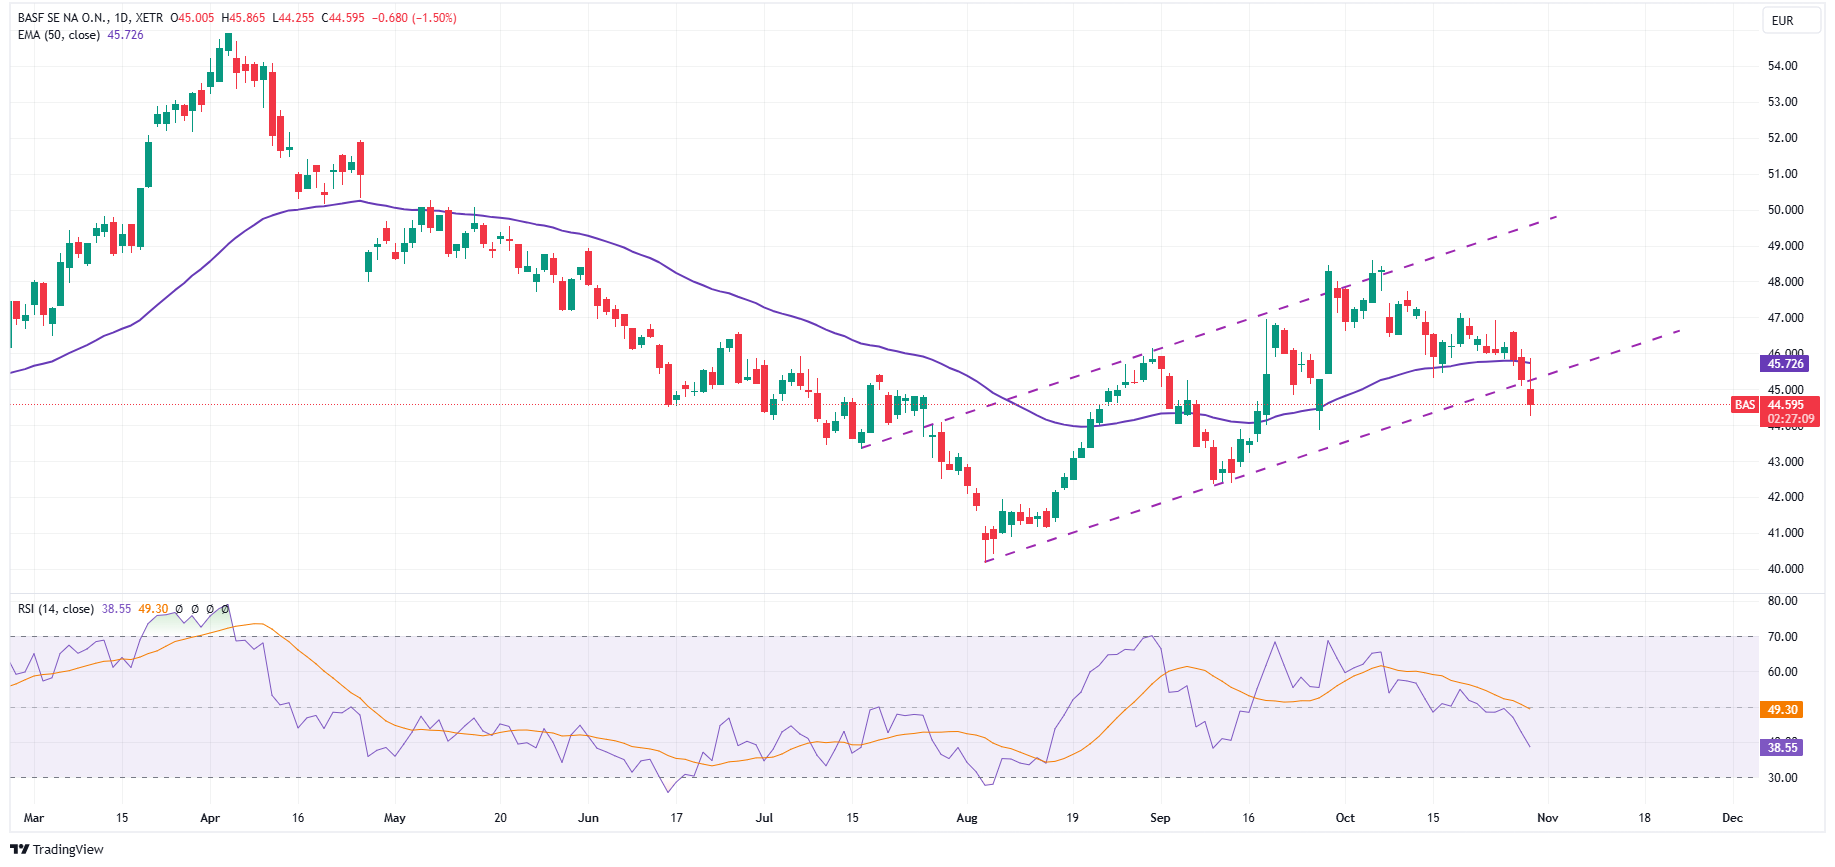1835x867 pixels.
Task: Click the 50.00 price axis level
Action: click(x=1785, y=210)
